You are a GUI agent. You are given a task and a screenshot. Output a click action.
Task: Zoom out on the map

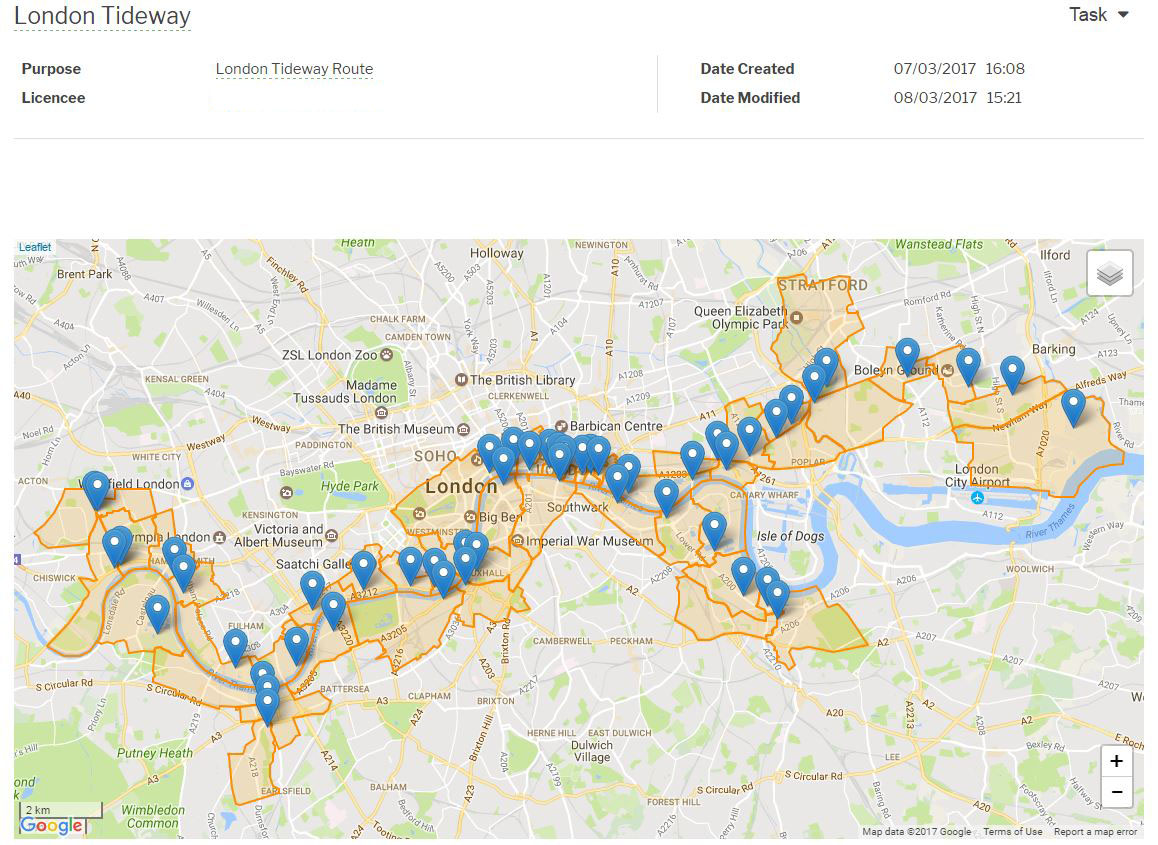pos(1116,792)
